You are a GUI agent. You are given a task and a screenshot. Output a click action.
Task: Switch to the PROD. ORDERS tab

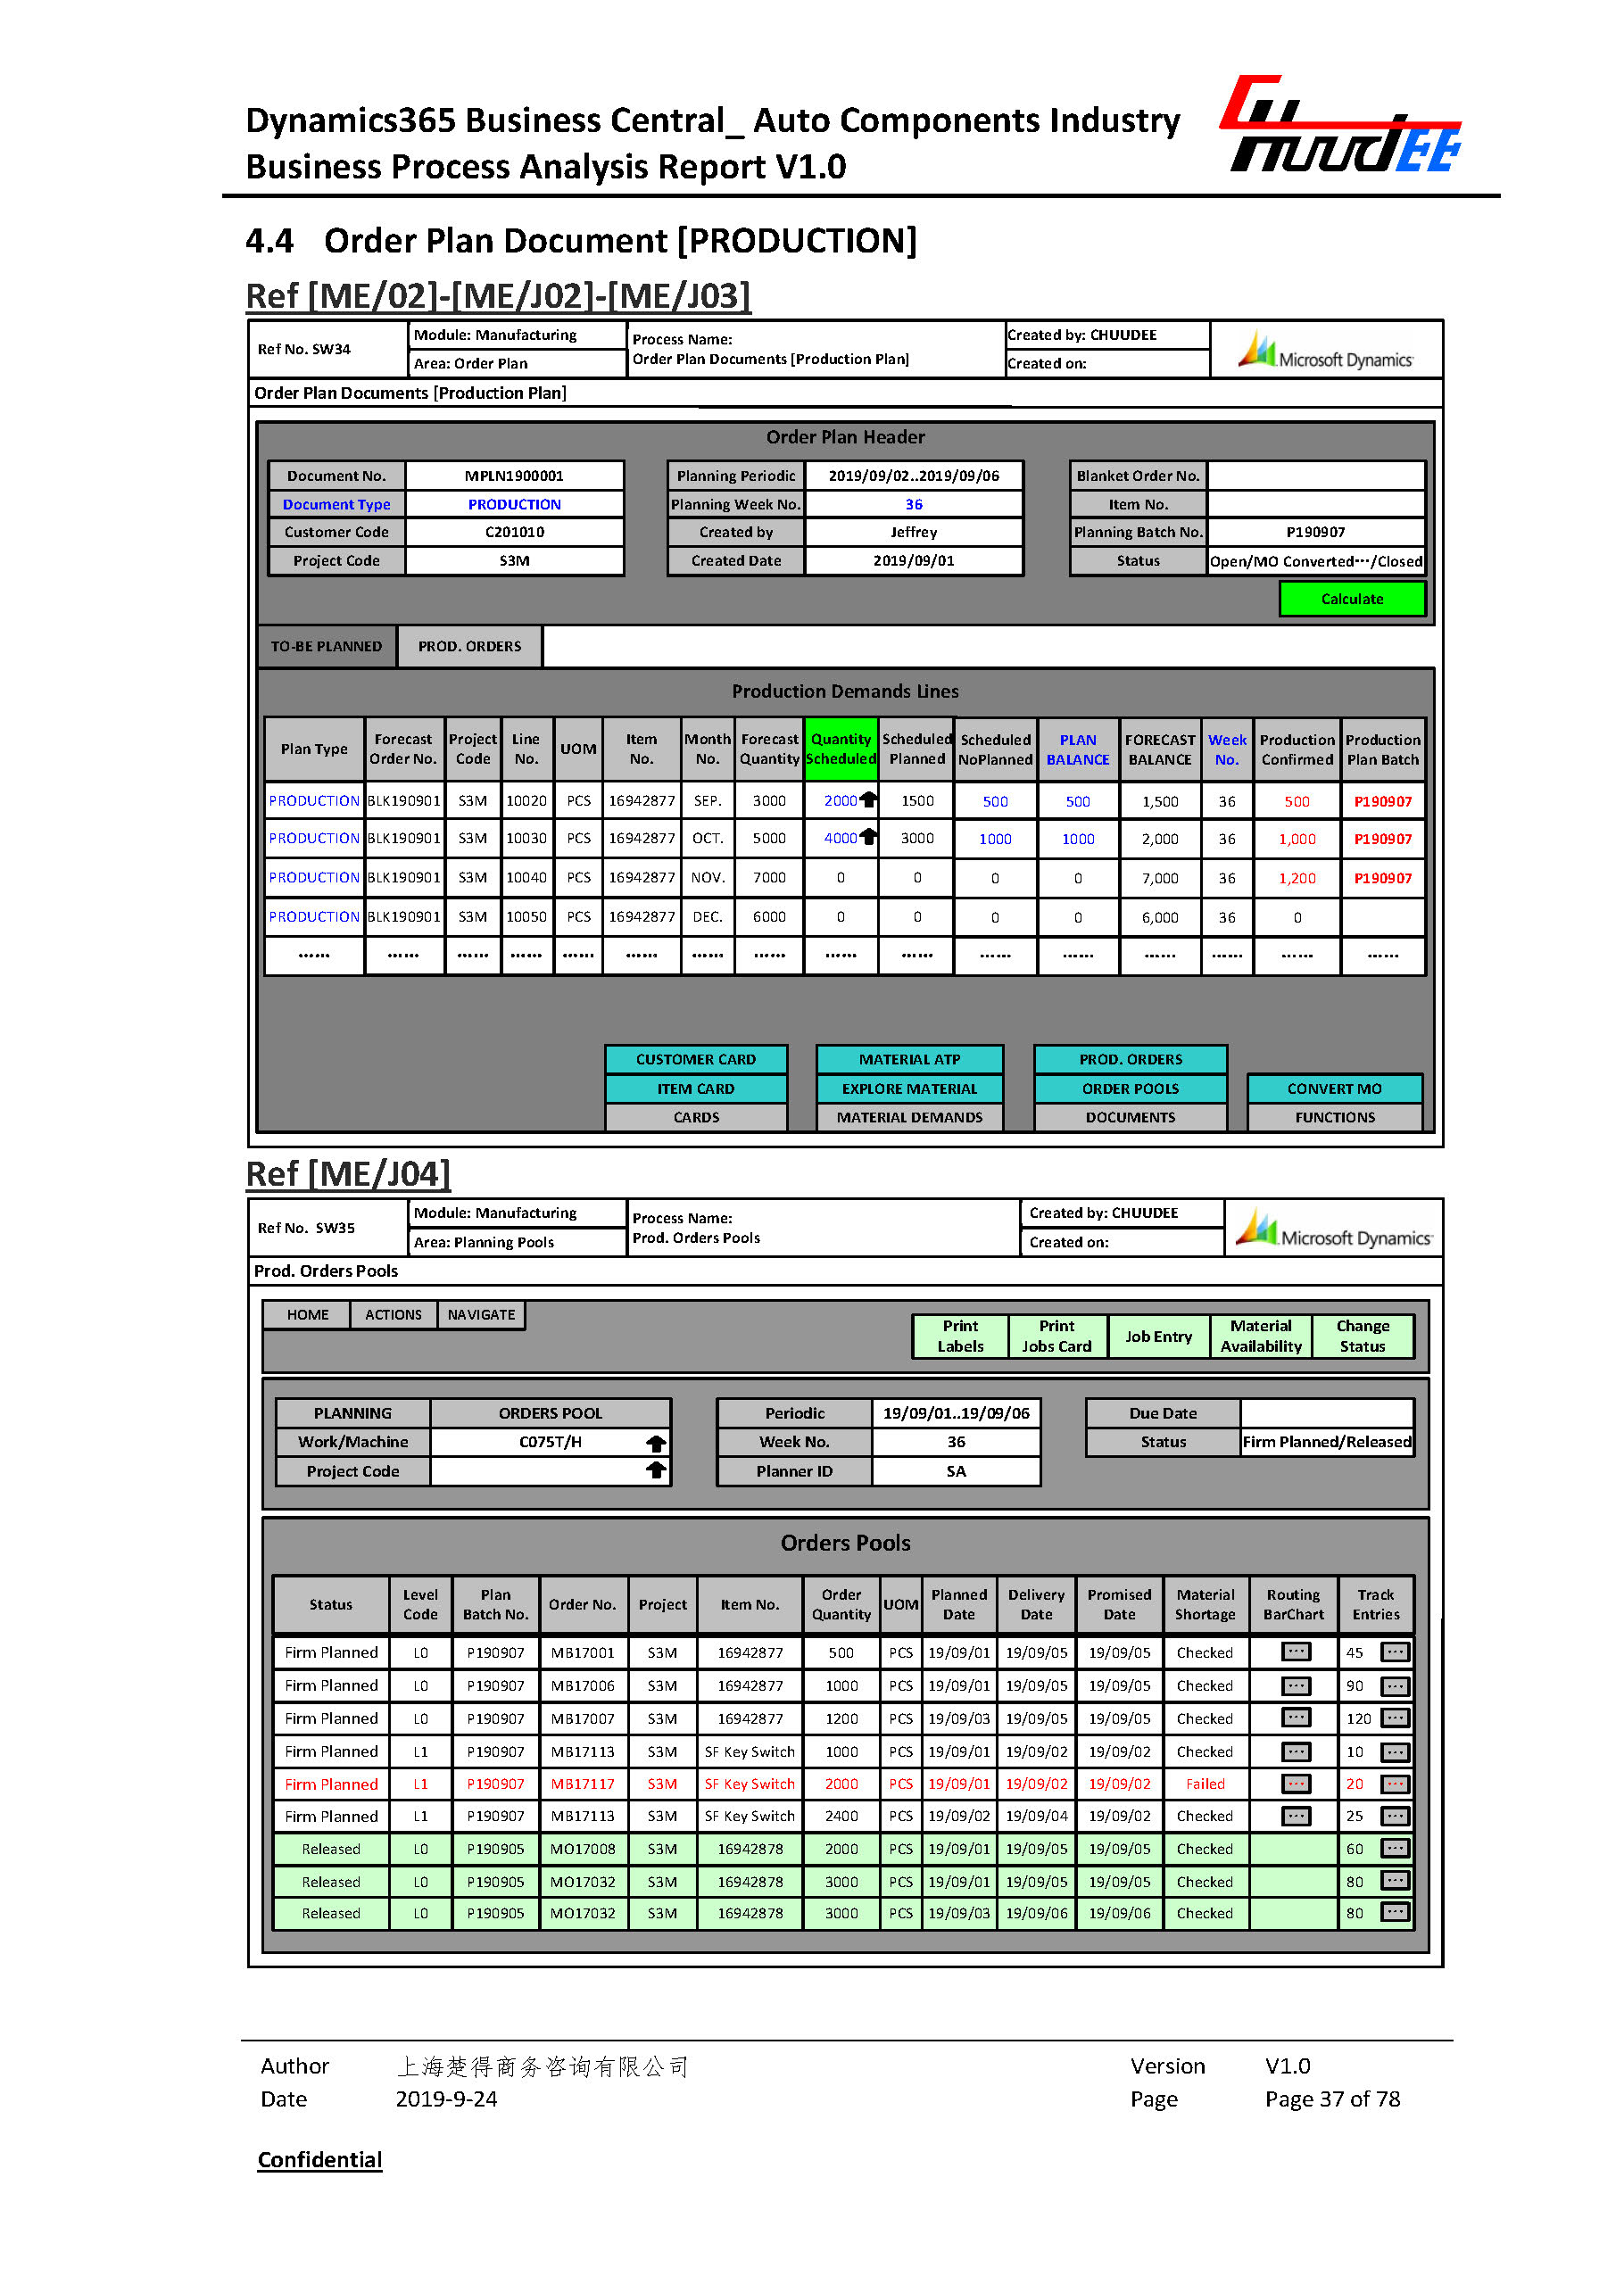point(469,647)
